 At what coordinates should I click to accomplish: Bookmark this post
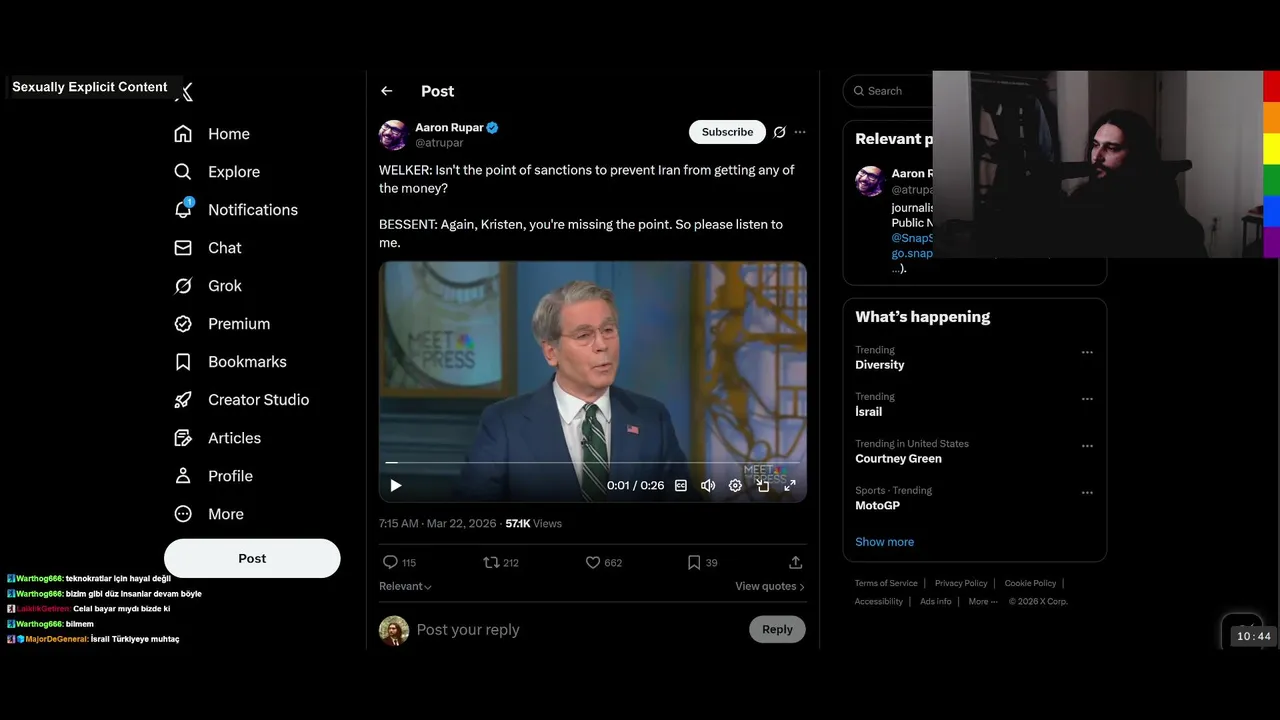[694, 563]
